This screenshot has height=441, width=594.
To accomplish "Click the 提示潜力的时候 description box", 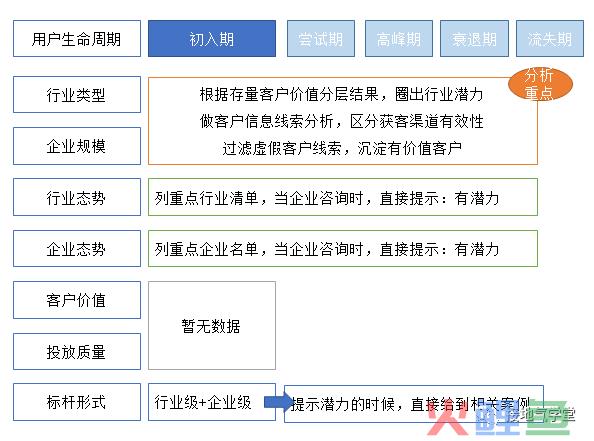I will pos(414,404).
